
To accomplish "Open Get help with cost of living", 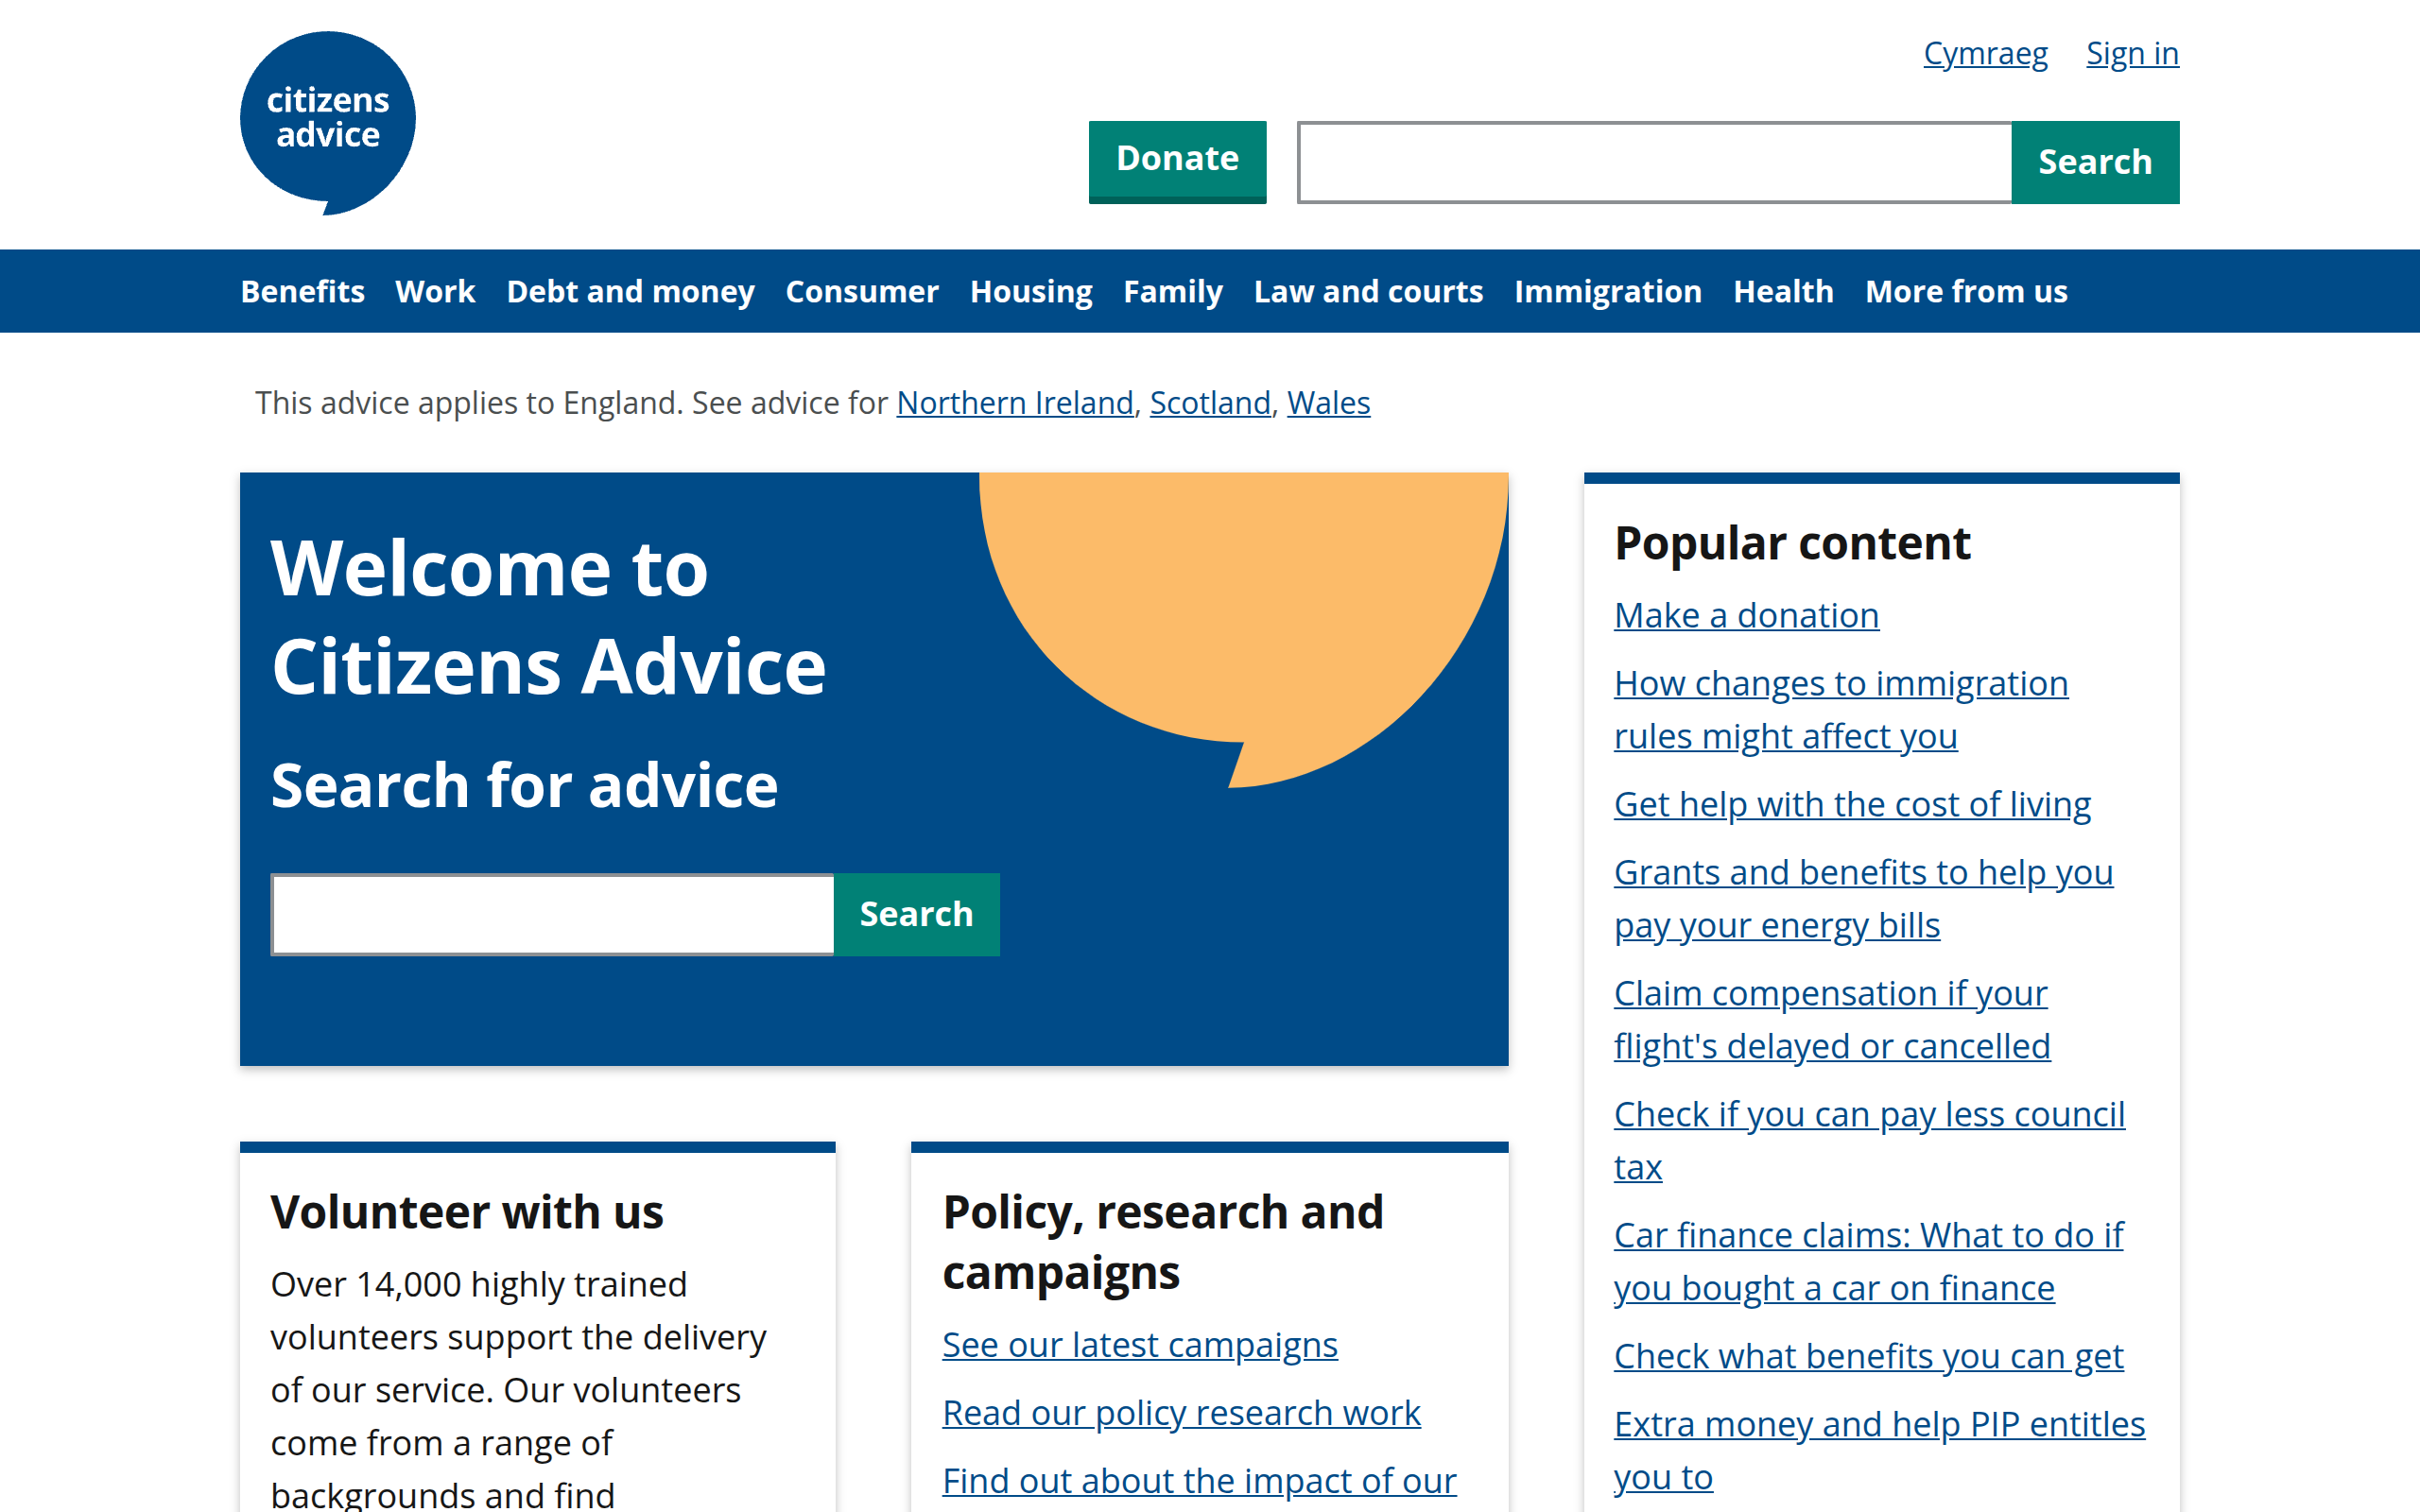I will [1852, 804].
